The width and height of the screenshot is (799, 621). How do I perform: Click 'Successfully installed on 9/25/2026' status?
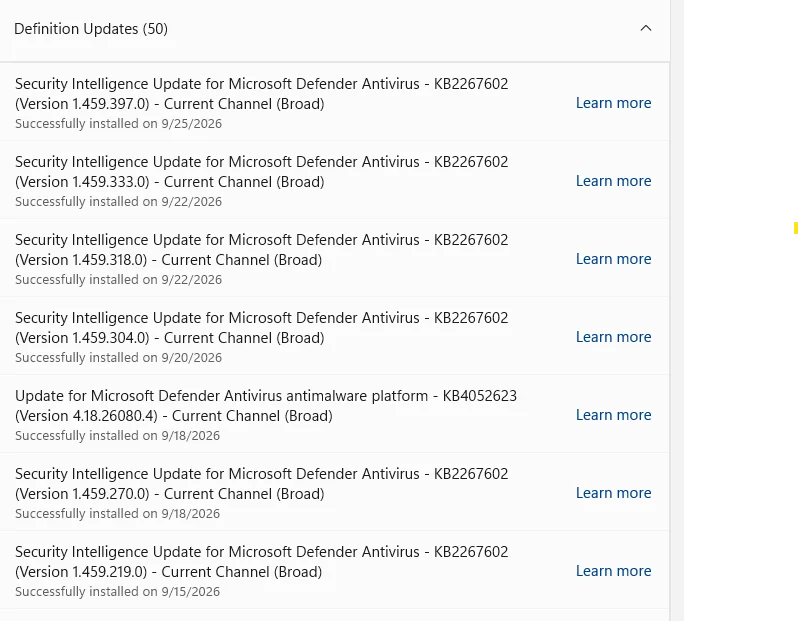click(118, 124)
